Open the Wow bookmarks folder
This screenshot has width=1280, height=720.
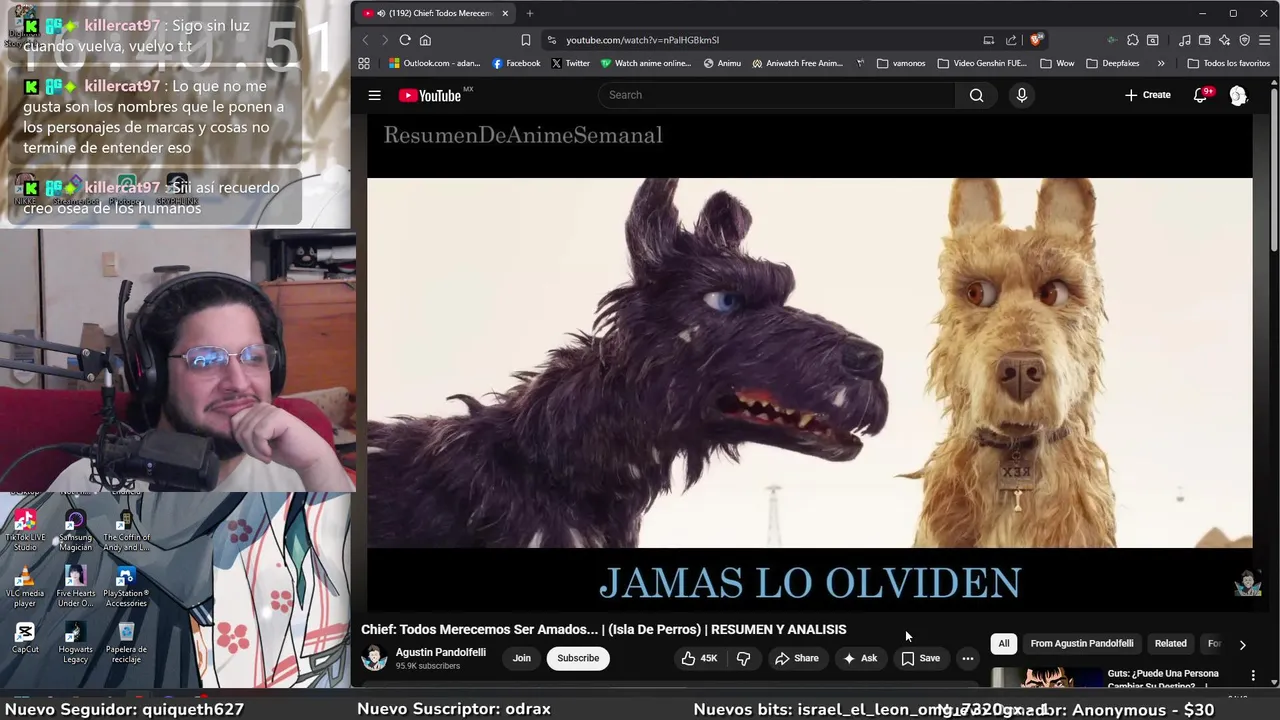tap(1057, 63)
